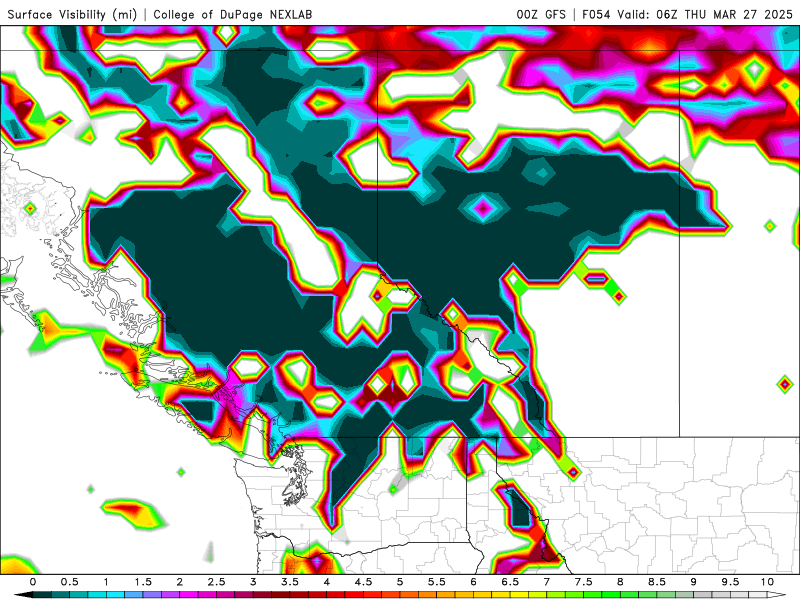Click the '1' label on the color scale
Viewport: 800px width, 600px height.
pos(106,582)
